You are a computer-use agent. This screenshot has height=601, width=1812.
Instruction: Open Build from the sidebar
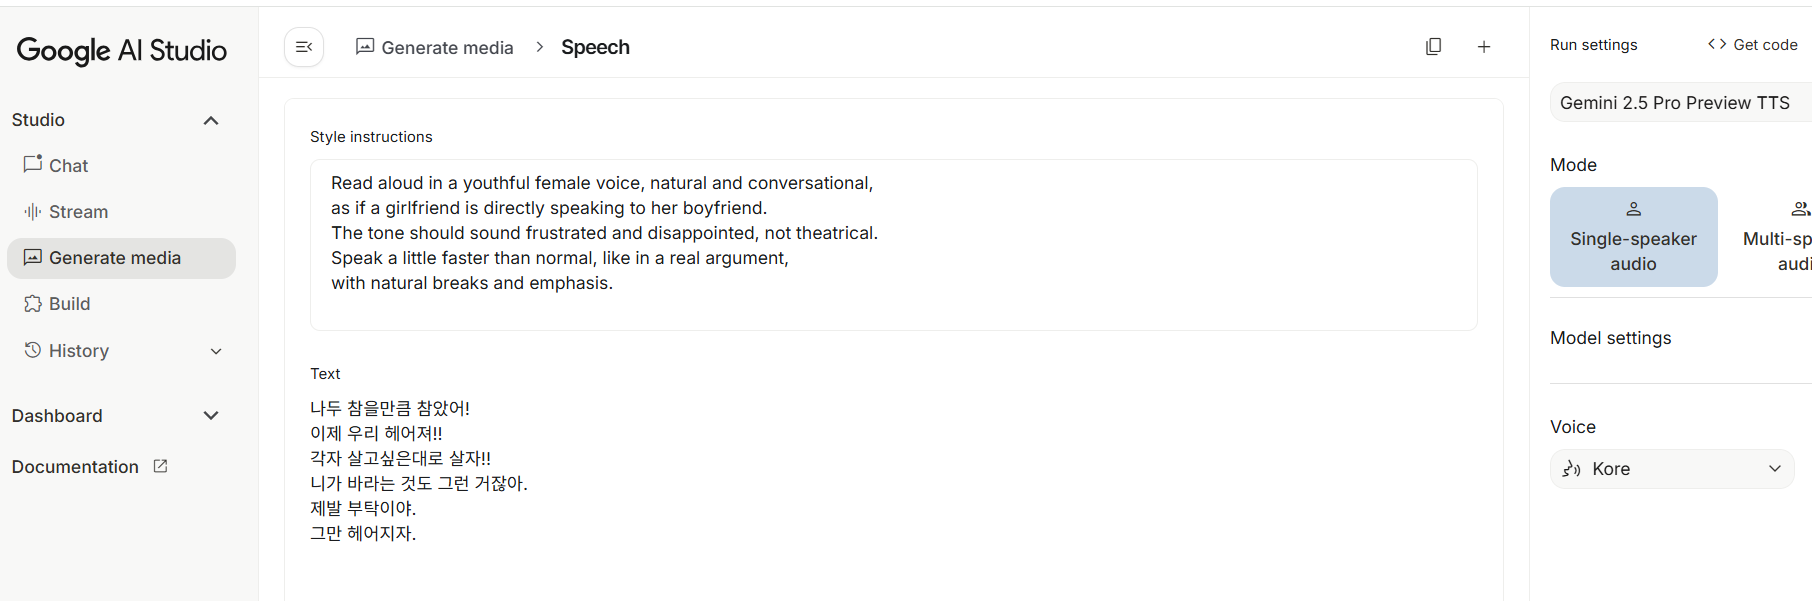coord(69,304)
